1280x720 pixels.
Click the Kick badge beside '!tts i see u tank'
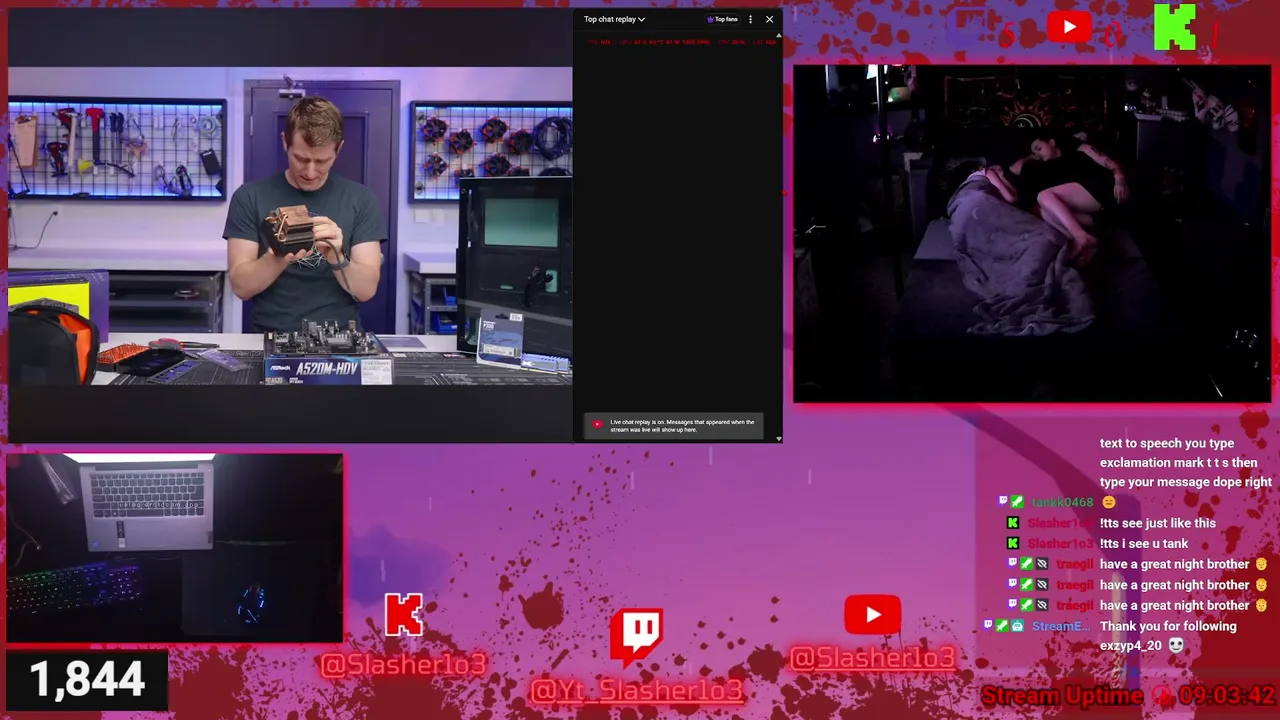1013,543
